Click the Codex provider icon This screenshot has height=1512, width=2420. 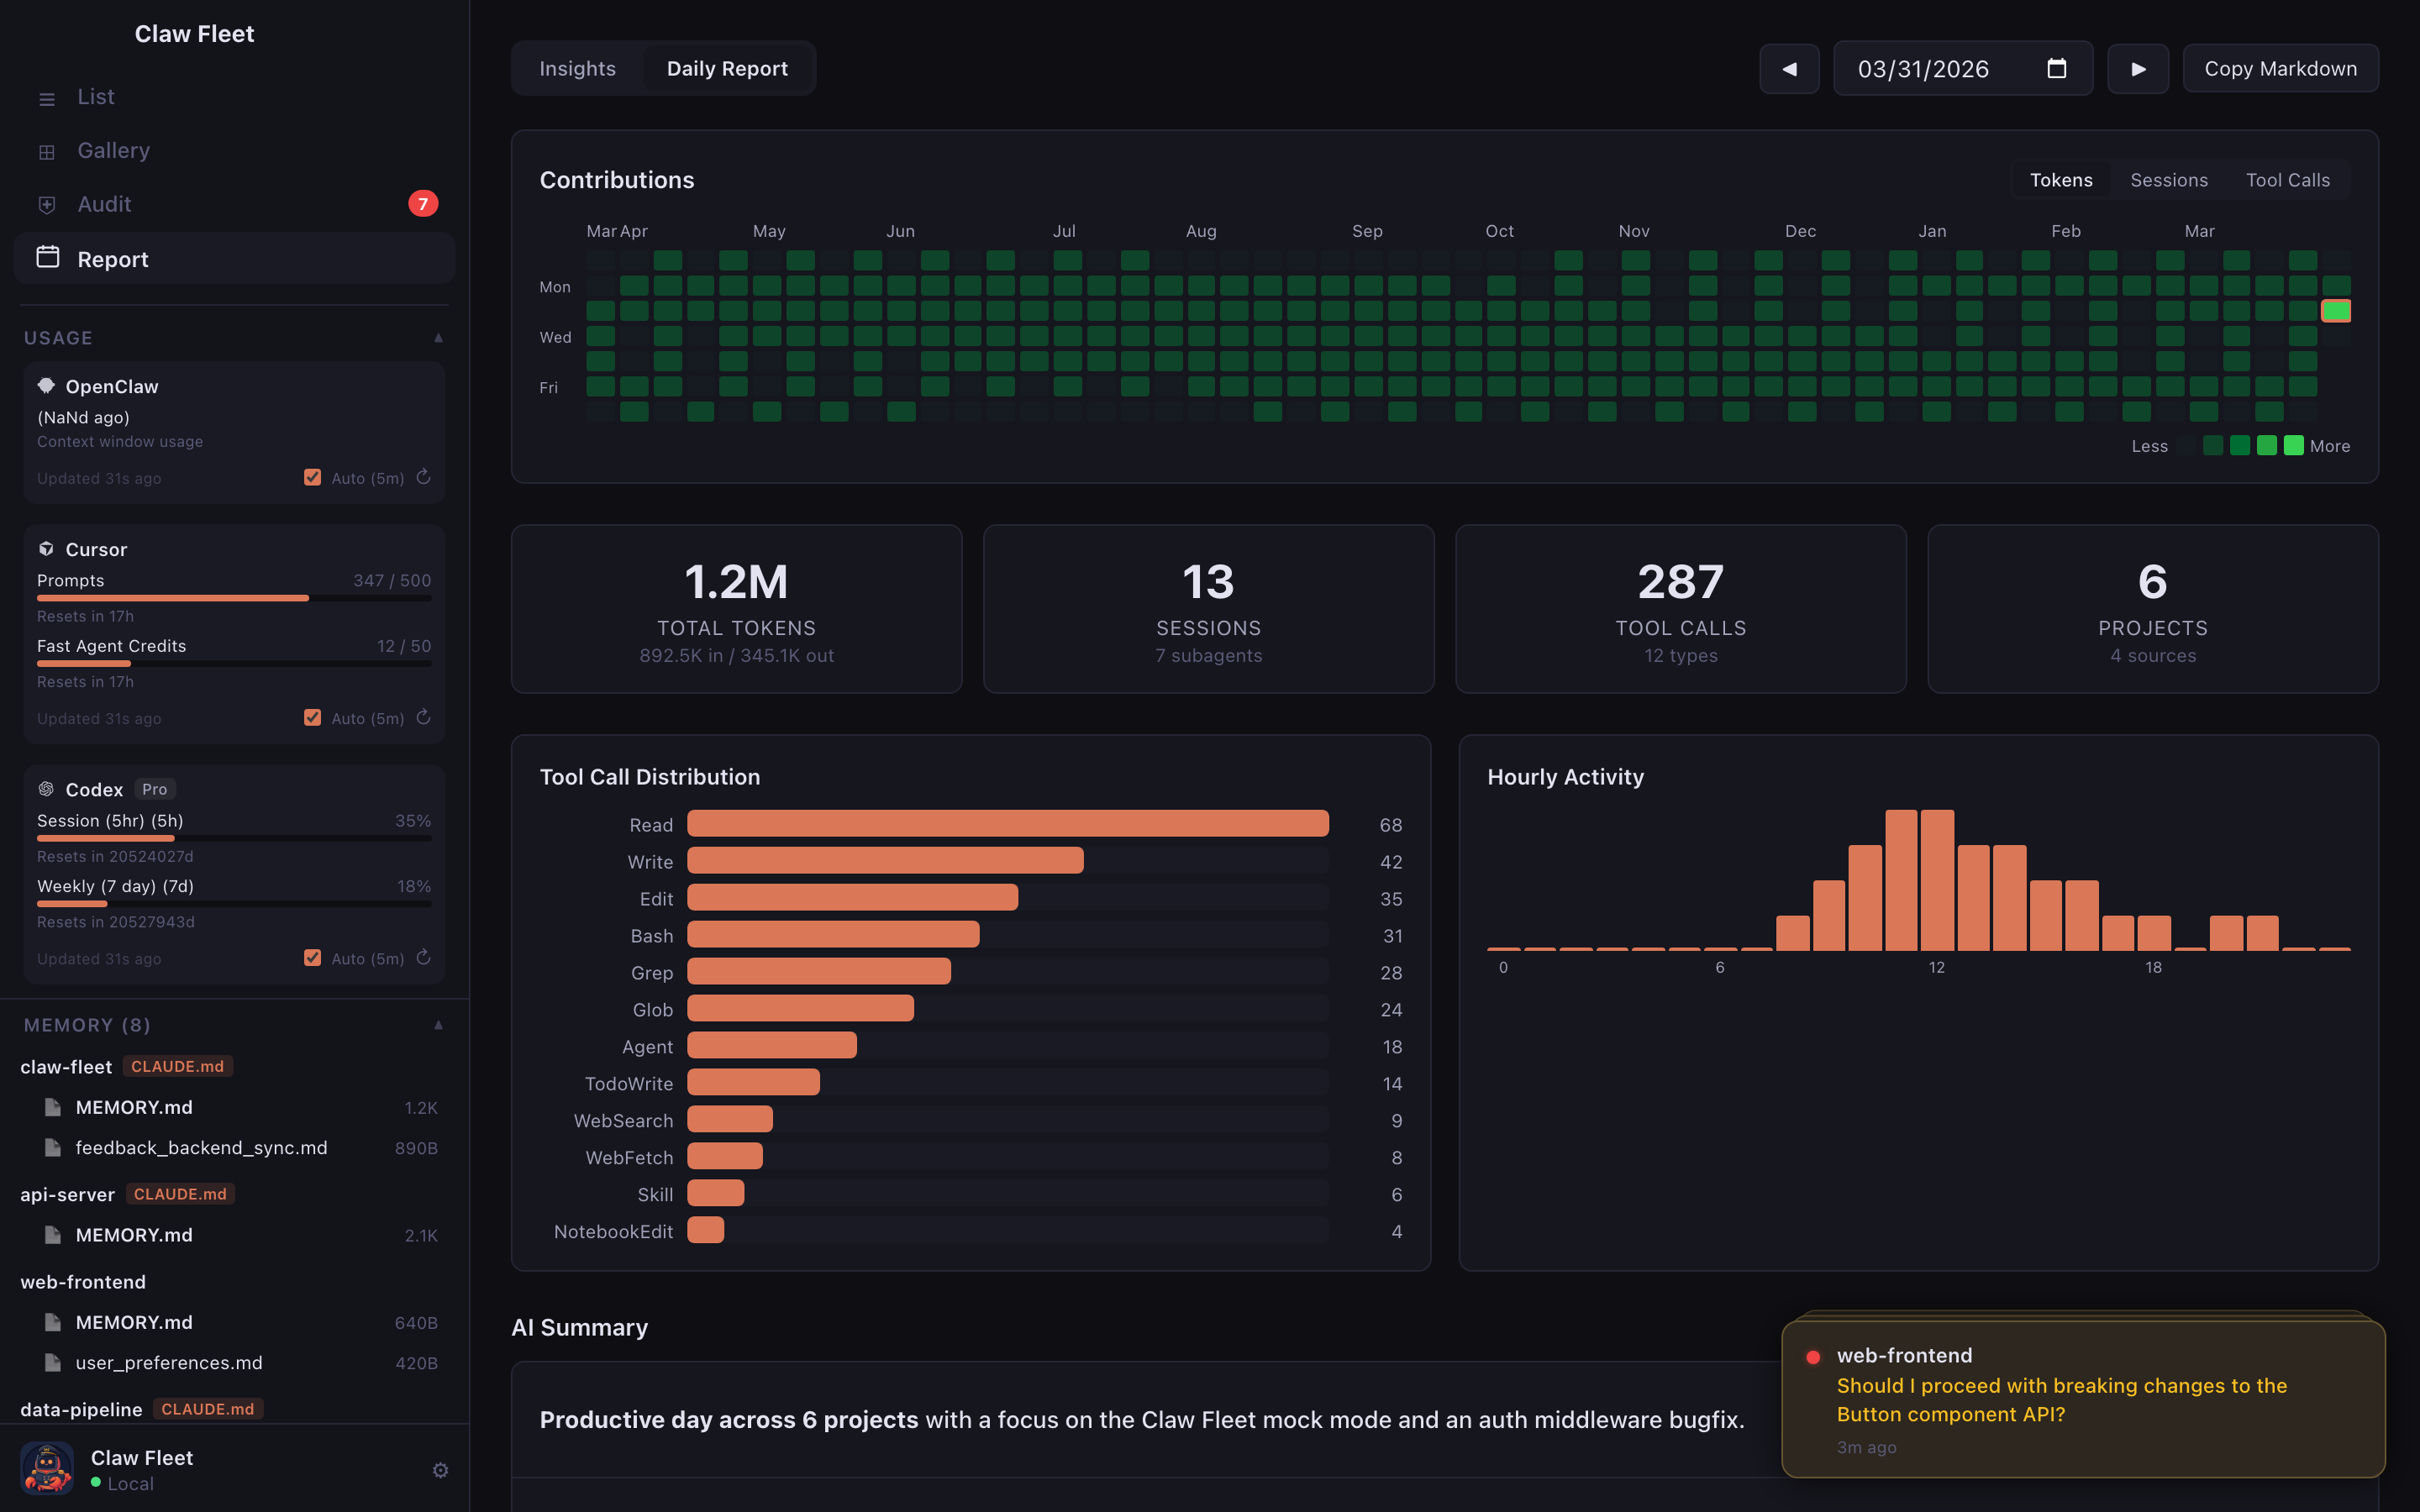[x=46, y=789]
